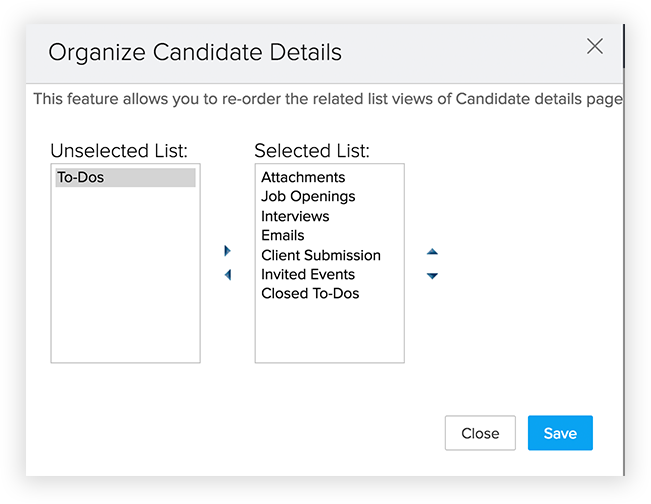The width and height of the screenshot is (651, 504).
Task: Select Job Openings in the Selected List
Action: tap(308, 197)
